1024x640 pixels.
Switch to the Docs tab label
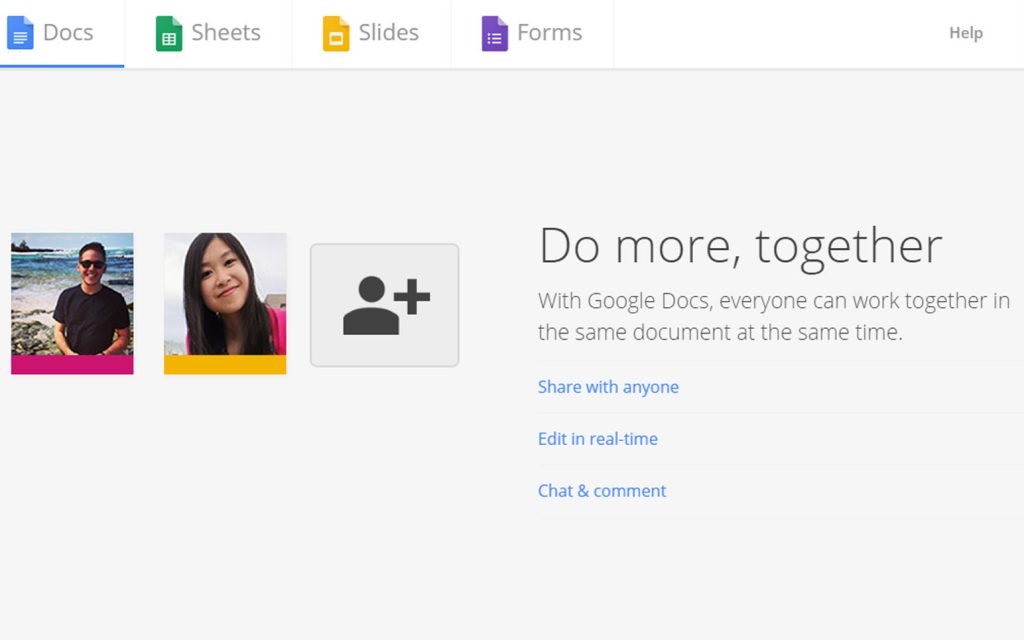[68, 33]
